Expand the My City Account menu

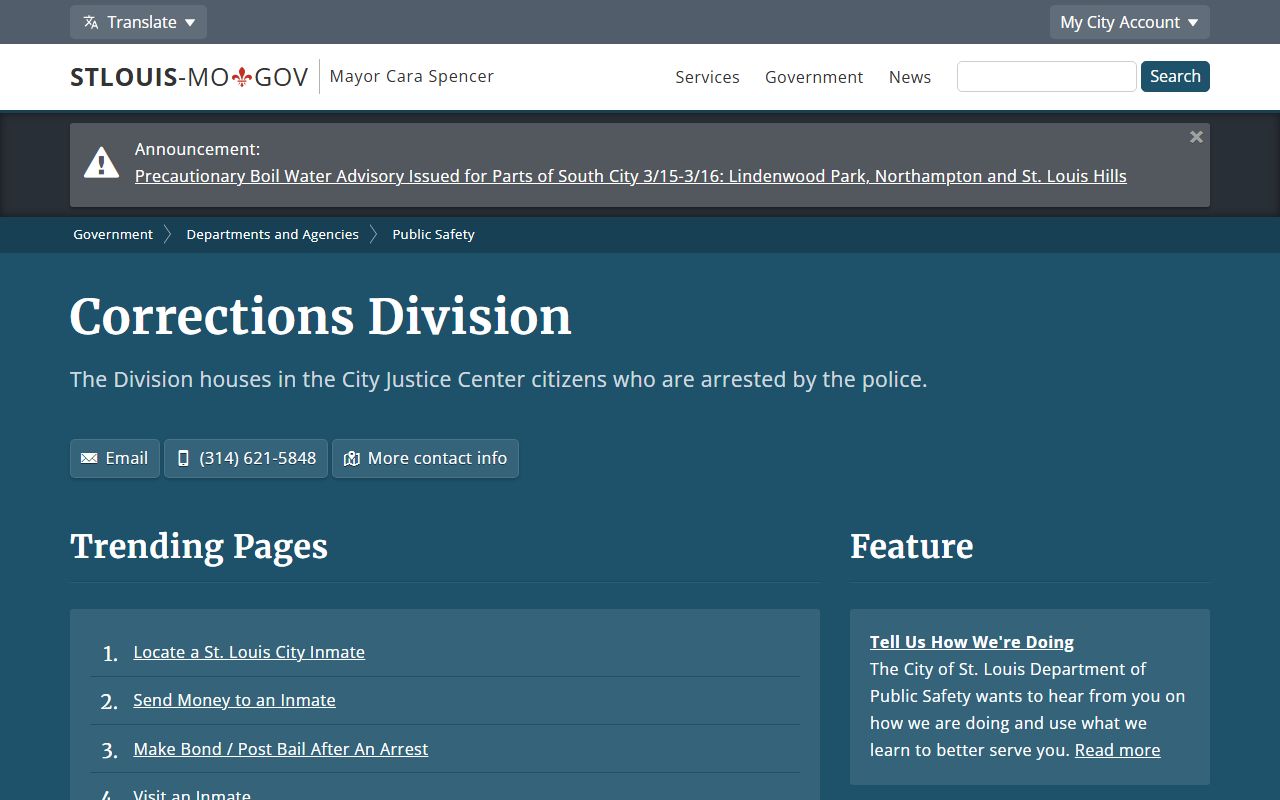pos(1129,22)
